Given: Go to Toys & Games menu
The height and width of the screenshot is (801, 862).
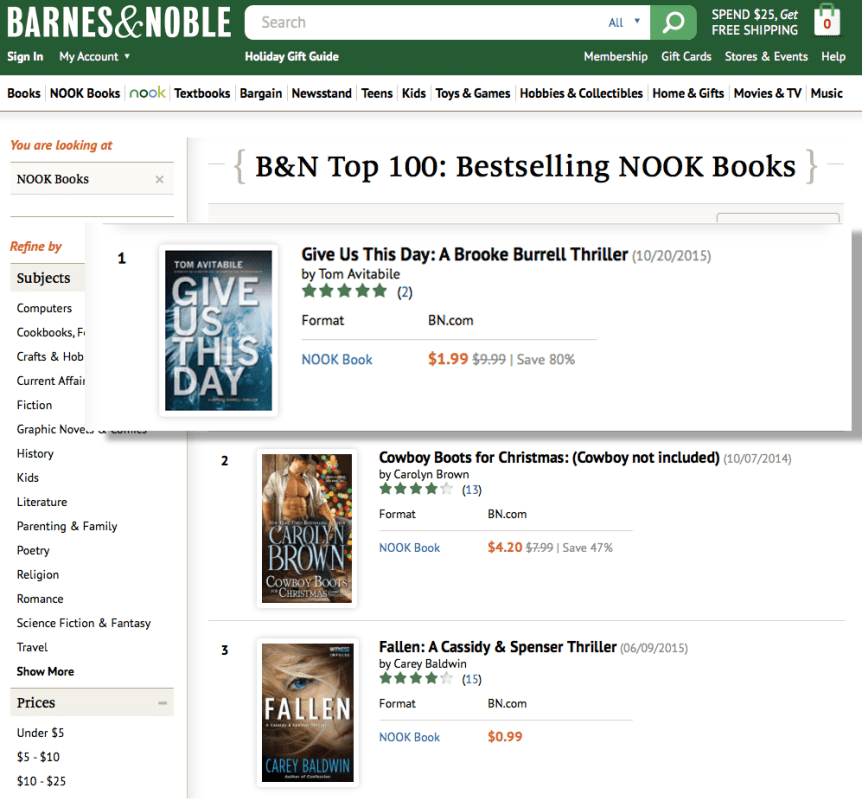Looking at the screenshot, I should (472, 93).
